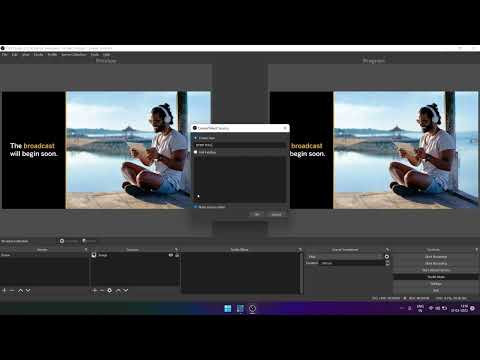Open the Docks menu
Image resolution: width=480 pixels, height=360 pixels.
38,55
